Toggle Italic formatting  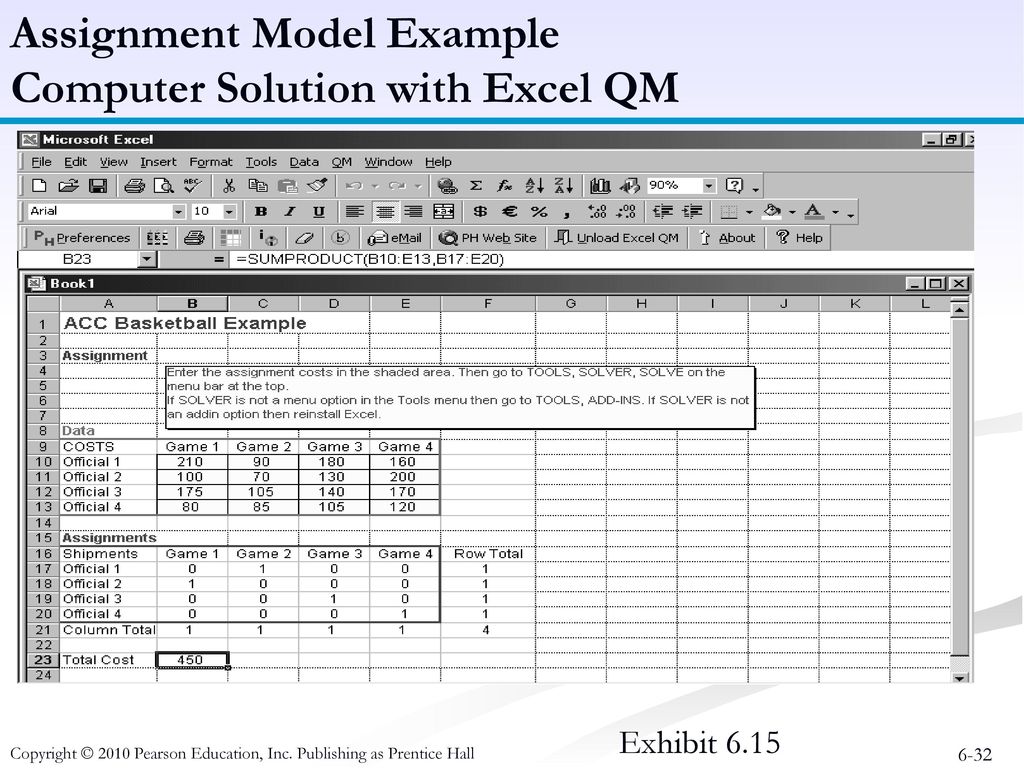[290, 212]
